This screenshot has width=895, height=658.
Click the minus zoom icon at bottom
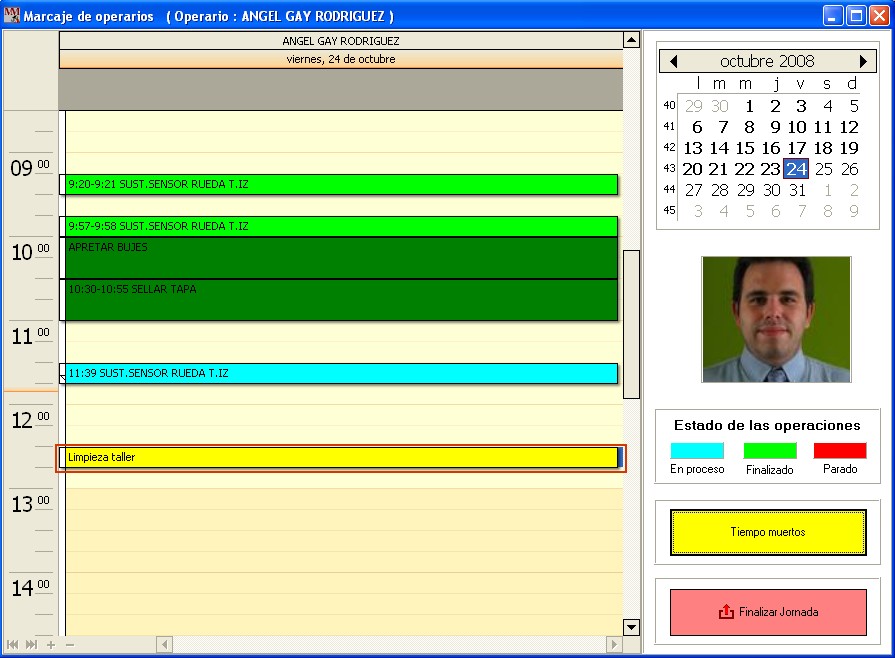pyautogui.click(x=70, y=645)
